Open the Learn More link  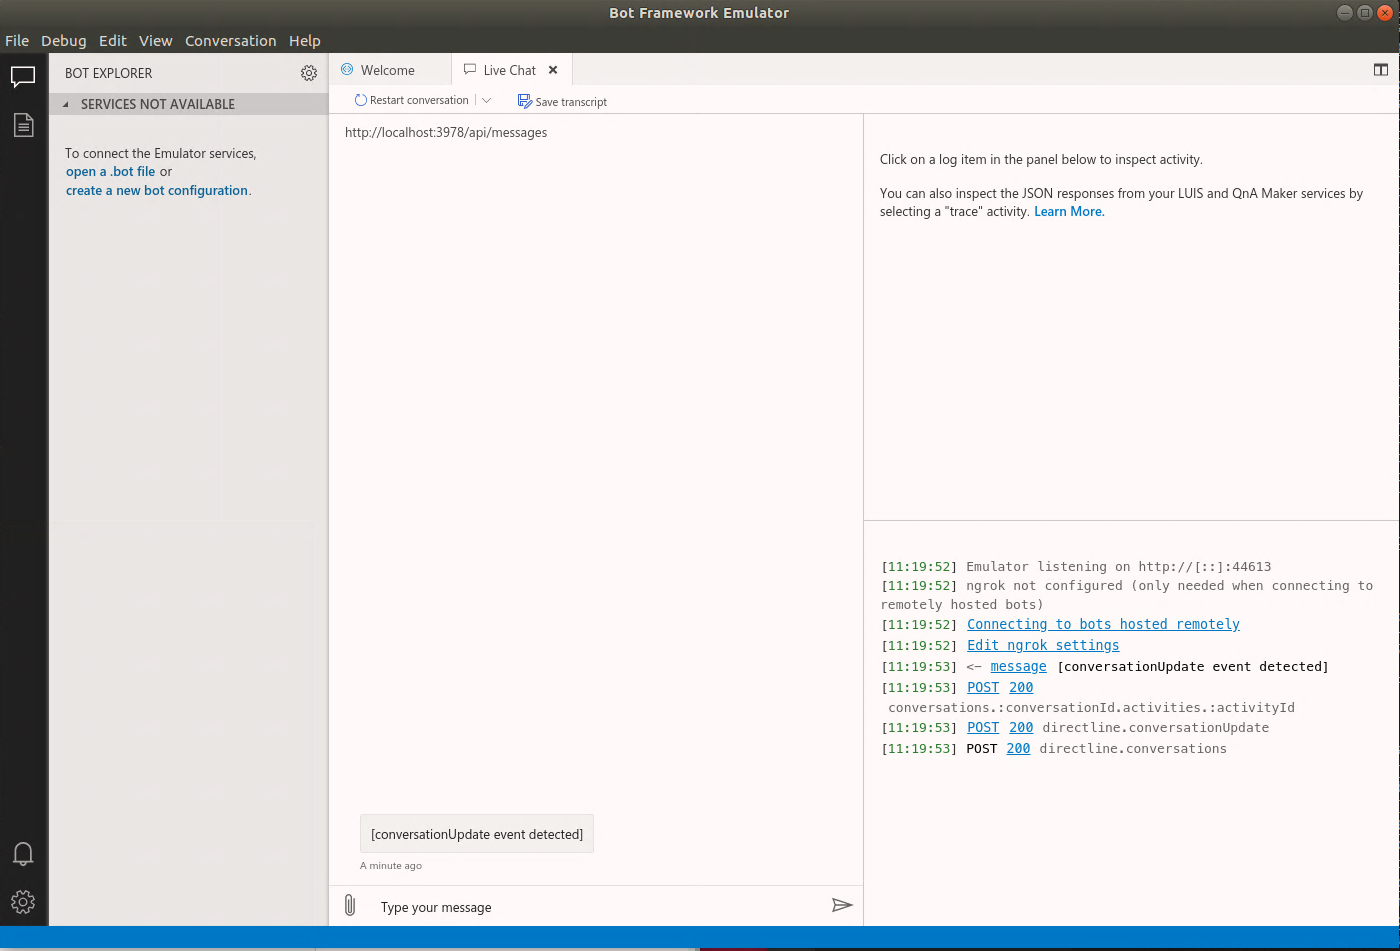coord(1069,211)
